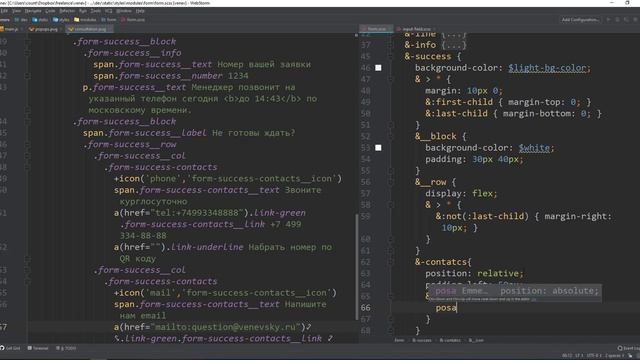Click the pug editor vertical scrollbar thumb
This screenshot has width=640, height=360.
(x=356, y=267)
